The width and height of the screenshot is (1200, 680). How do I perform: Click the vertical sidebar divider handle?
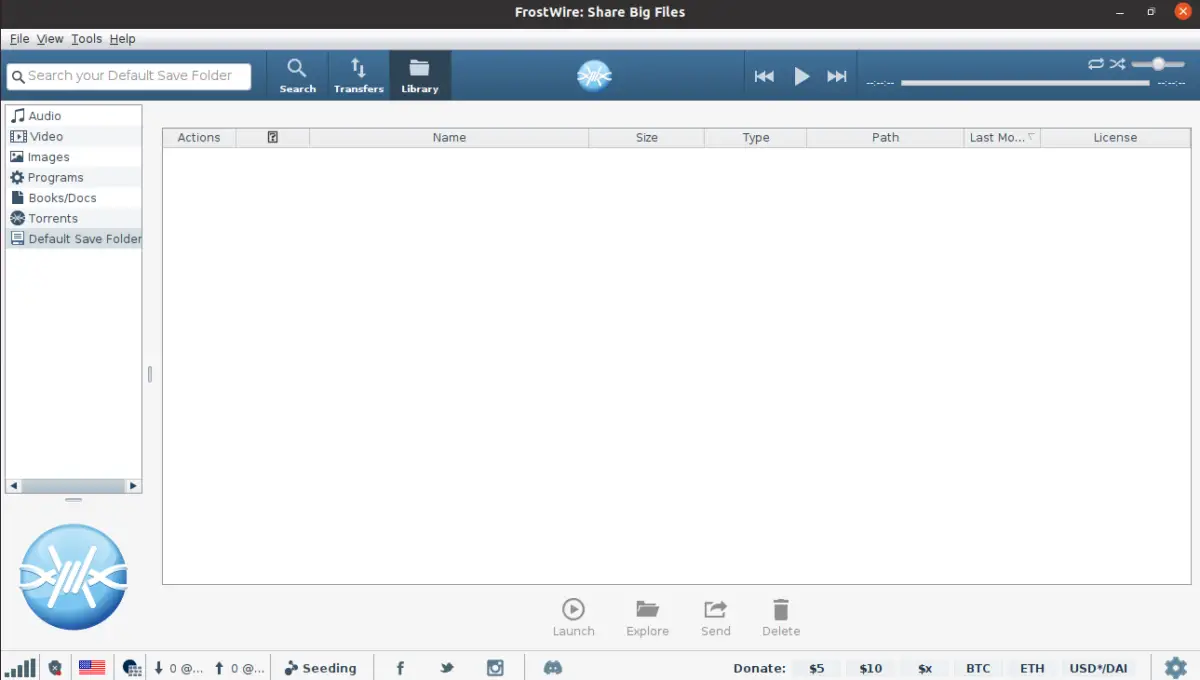(x=150, y=374)
